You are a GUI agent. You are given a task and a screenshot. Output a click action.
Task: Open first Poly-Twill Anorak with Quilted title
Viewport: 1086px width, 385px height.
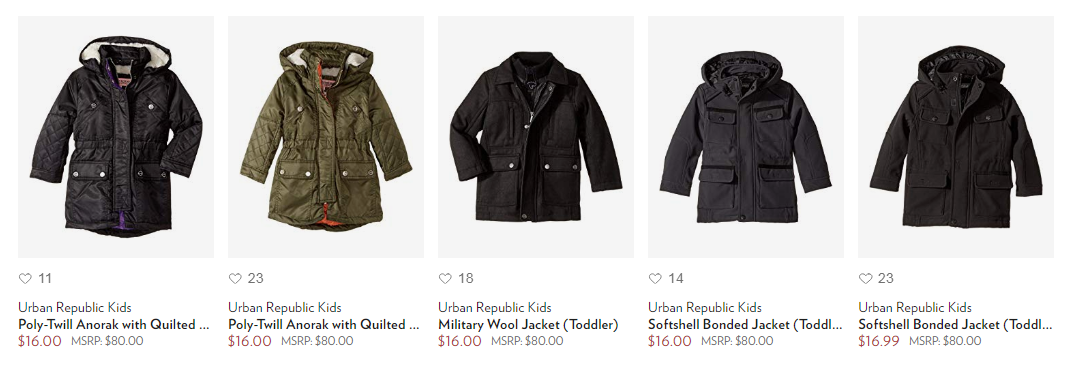tap(114, 324)
